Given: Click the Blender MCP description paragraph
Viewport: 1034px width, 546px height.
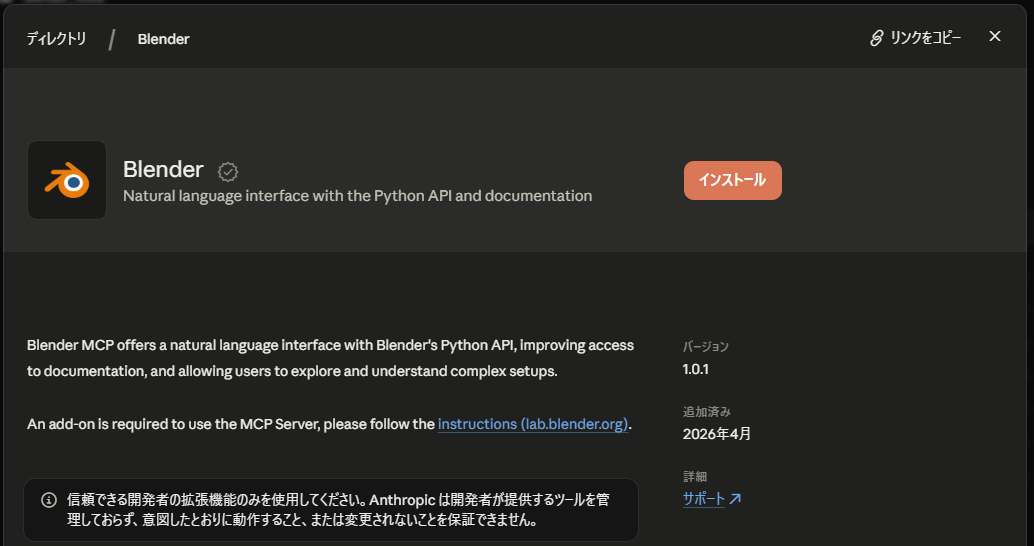Looking at the screenshot, I should point(330,358).
